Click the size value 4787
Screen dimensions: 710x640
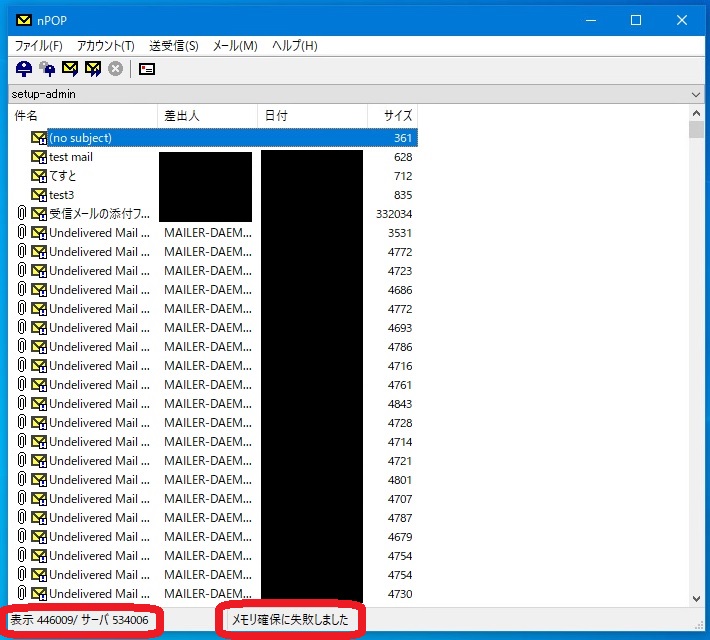tap(400, 518)
